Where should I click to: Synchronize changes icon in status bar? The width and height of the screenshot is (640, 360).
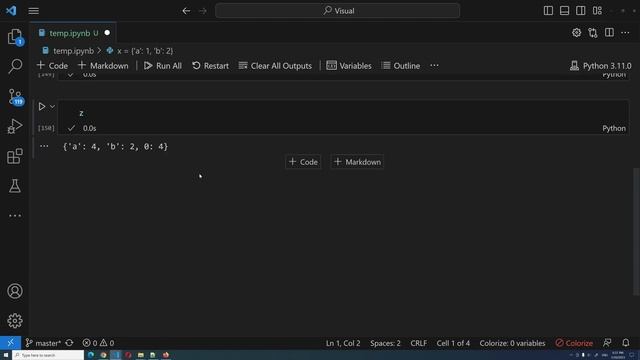[x=69, y=343]
